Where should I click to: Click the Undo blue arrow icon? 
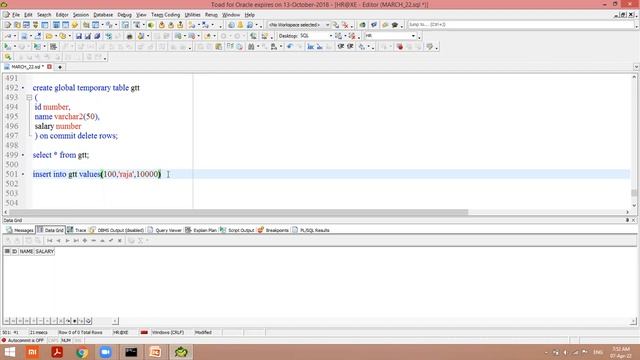pos(290,47)
